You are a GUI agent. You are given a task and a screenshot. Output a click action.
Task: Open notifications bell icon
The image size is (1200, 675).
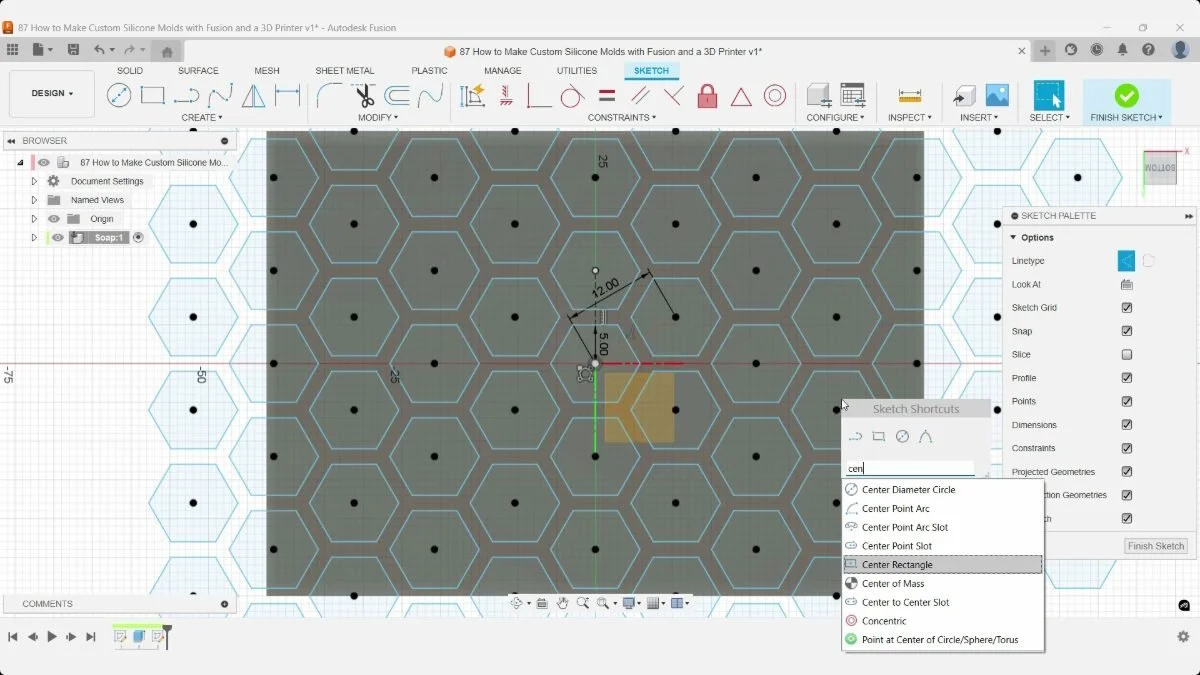tap(1123, 50)
